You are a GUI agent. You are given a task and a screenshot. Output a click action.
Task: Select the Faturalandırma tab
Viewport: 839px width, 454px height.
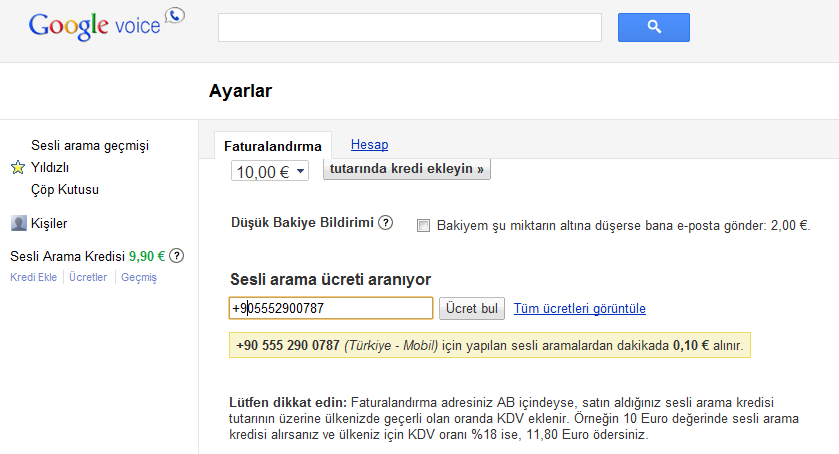pos(273,146)
